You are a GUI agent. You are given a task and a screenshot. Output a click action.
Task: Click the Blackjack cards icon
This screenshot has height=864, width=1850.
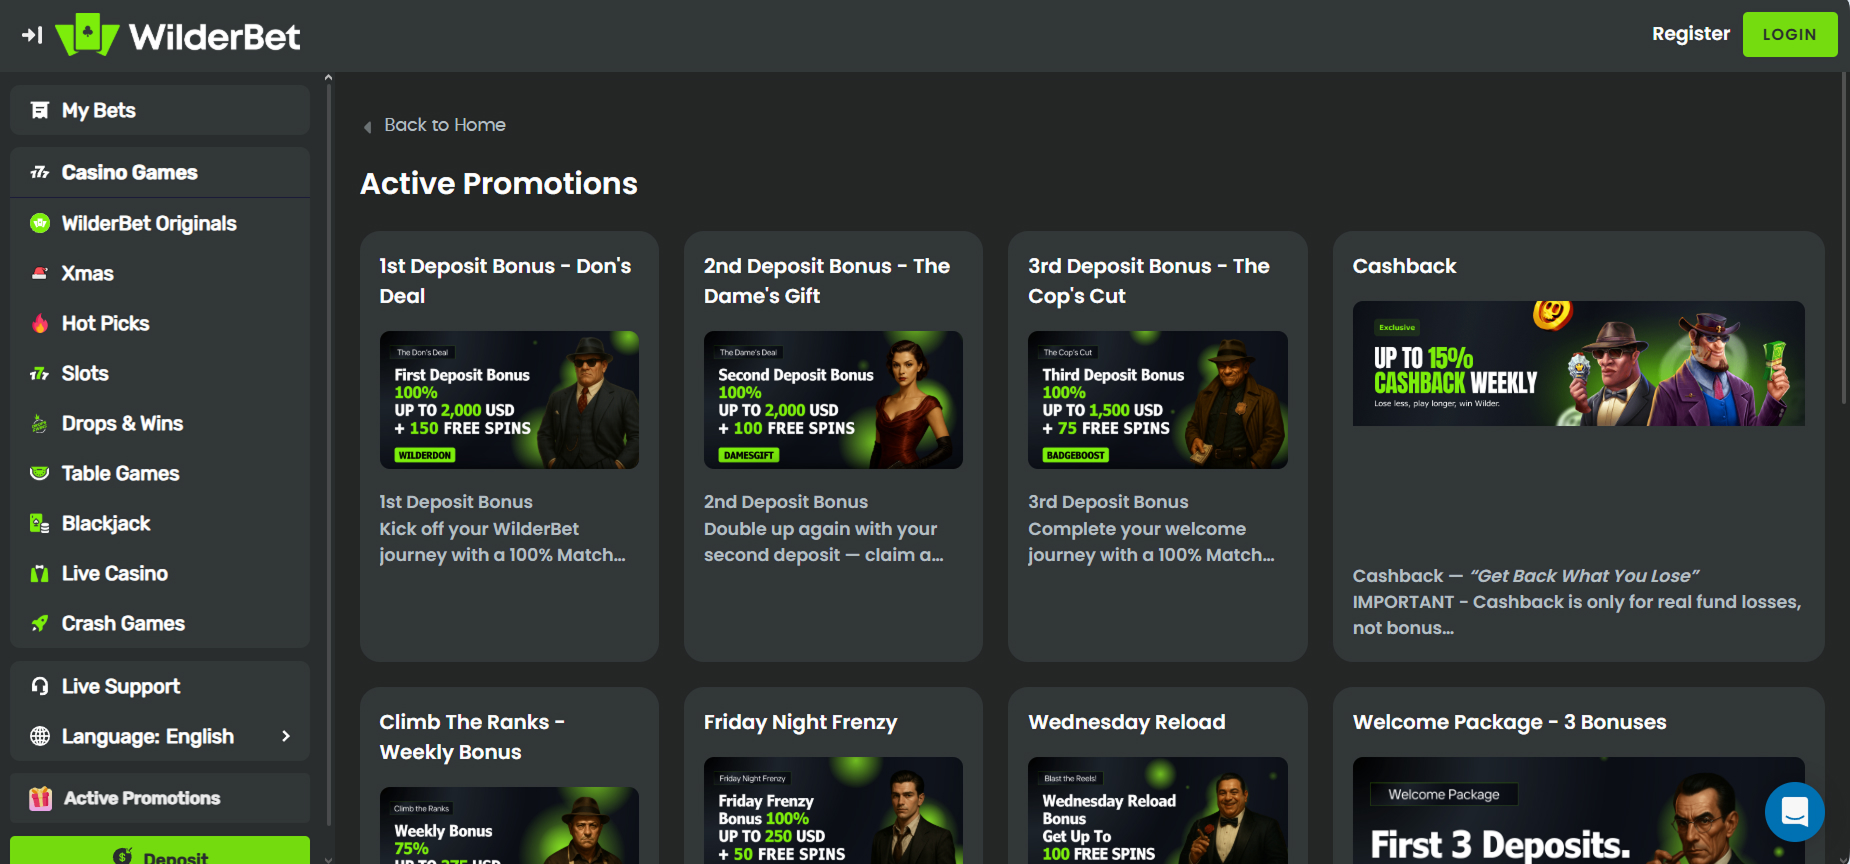40,523
